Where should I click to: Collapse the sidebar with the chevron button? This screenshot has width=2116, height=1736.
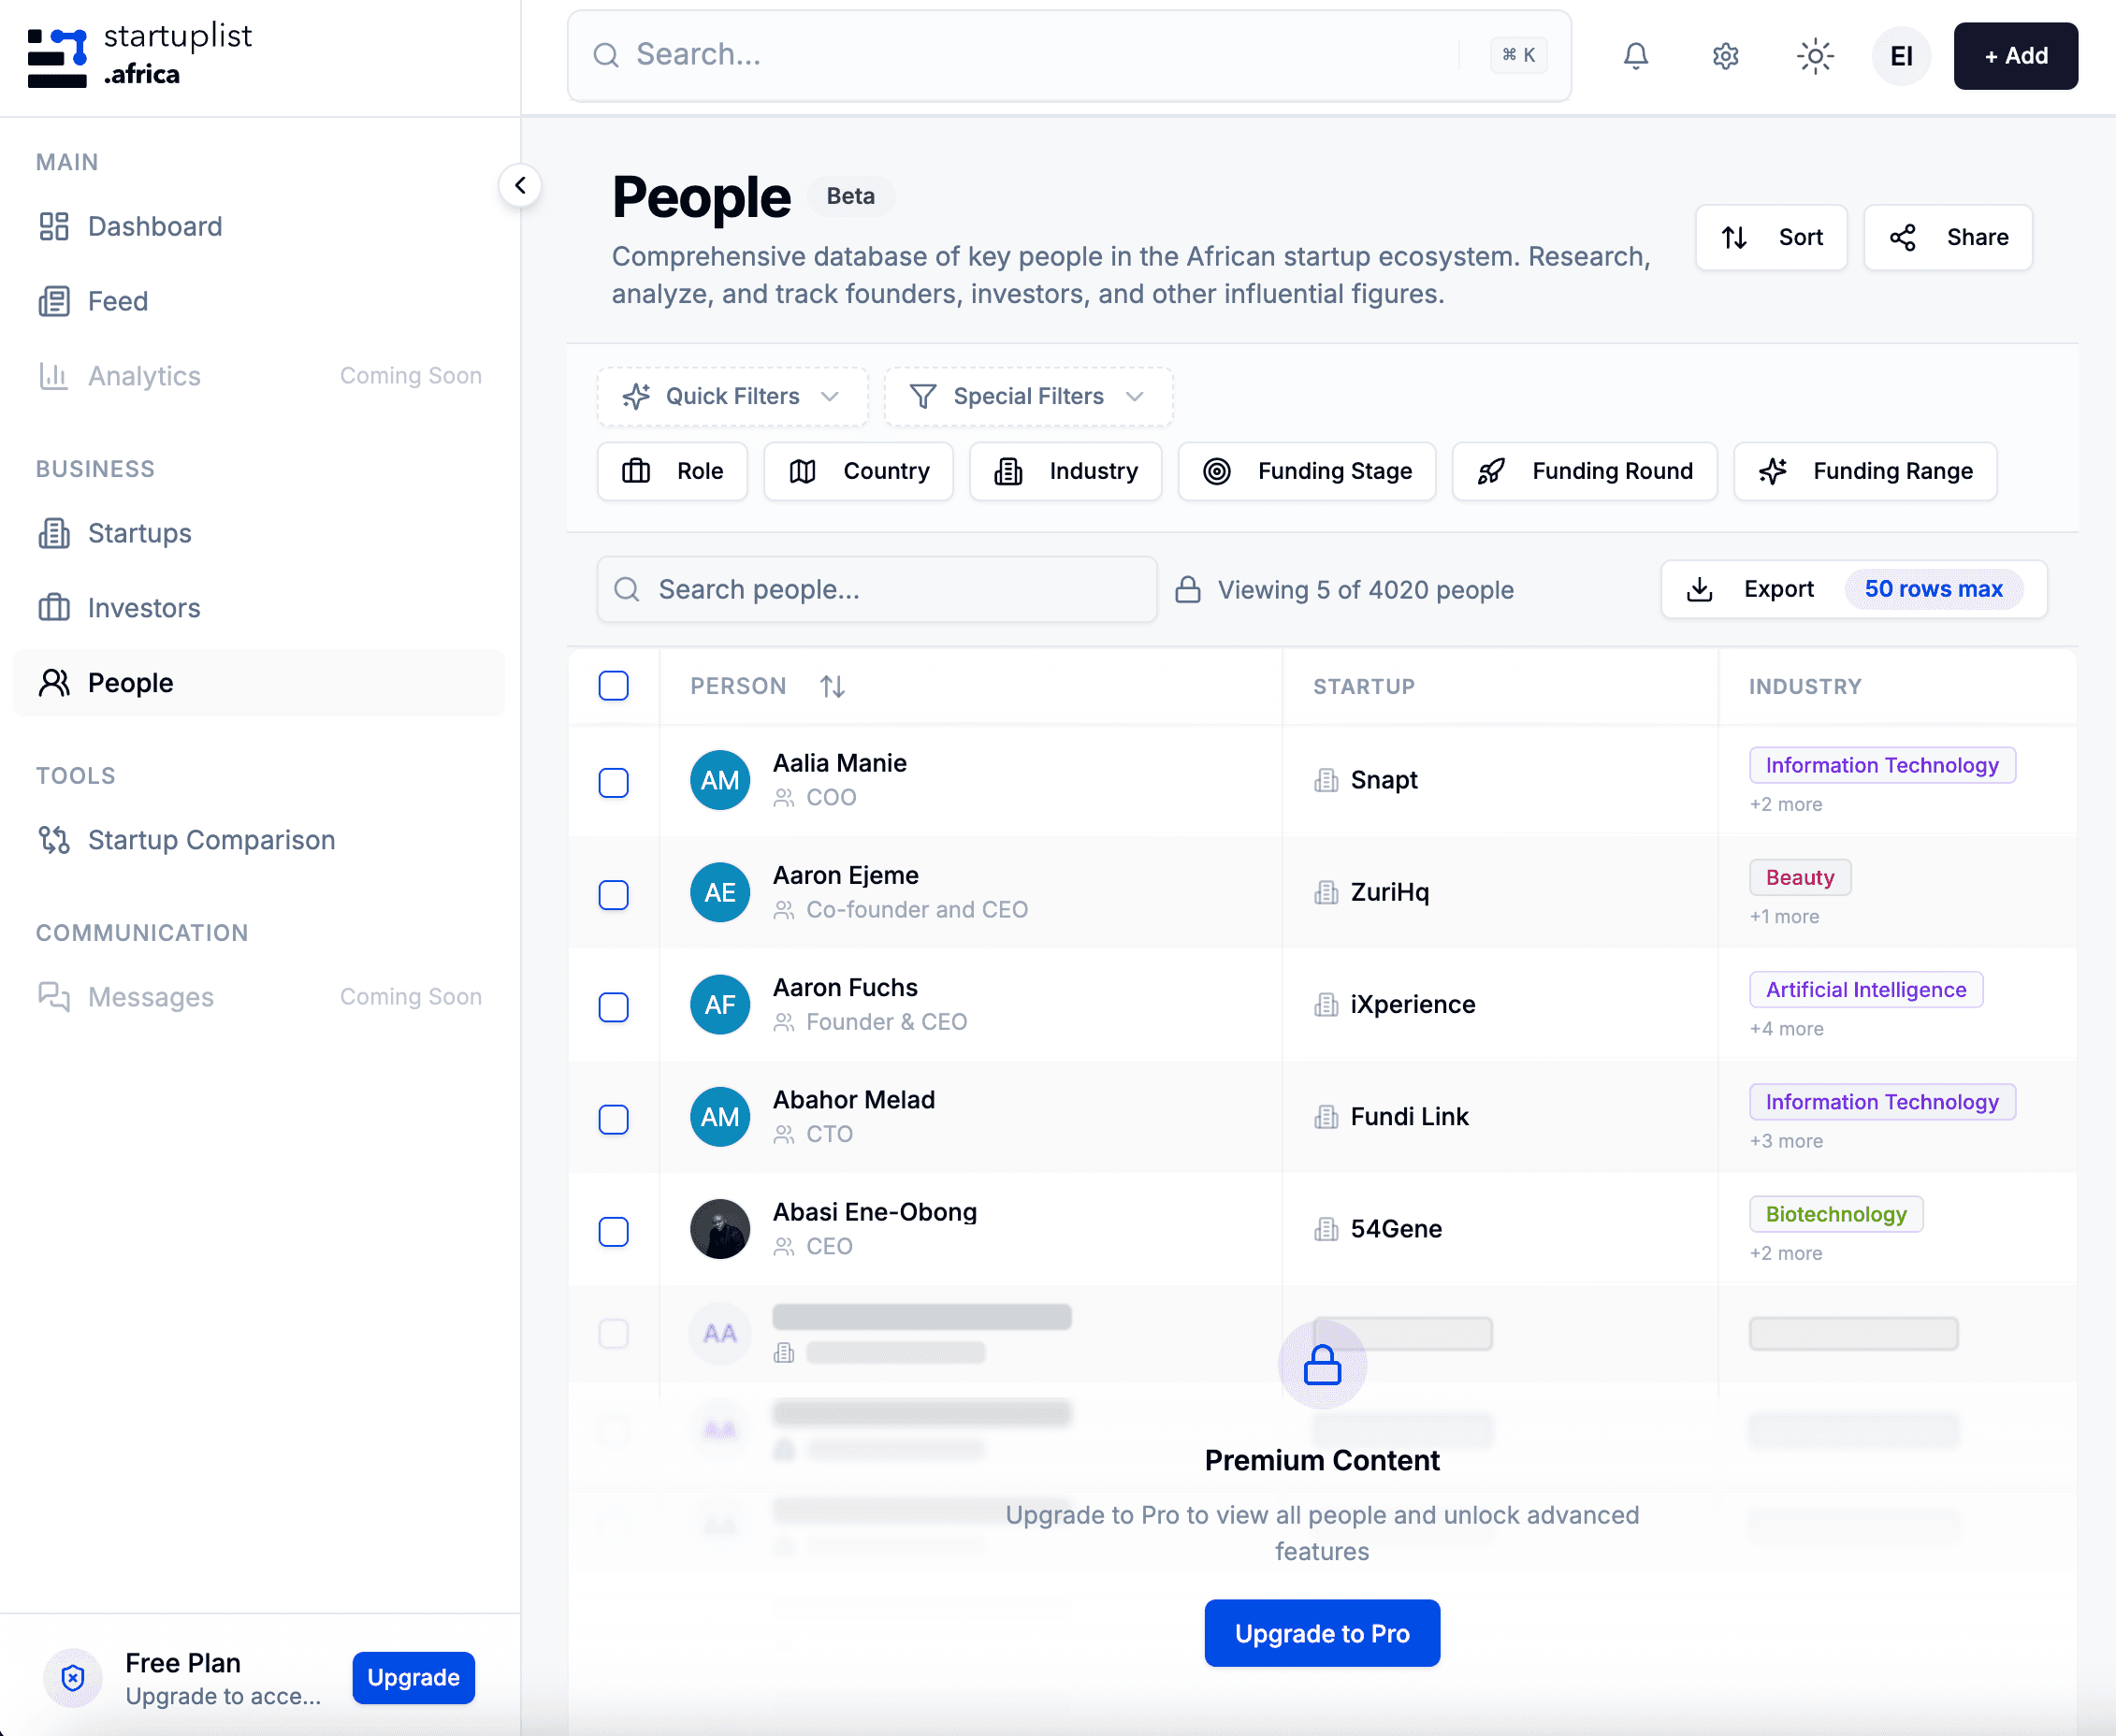(x=520, y=186)
